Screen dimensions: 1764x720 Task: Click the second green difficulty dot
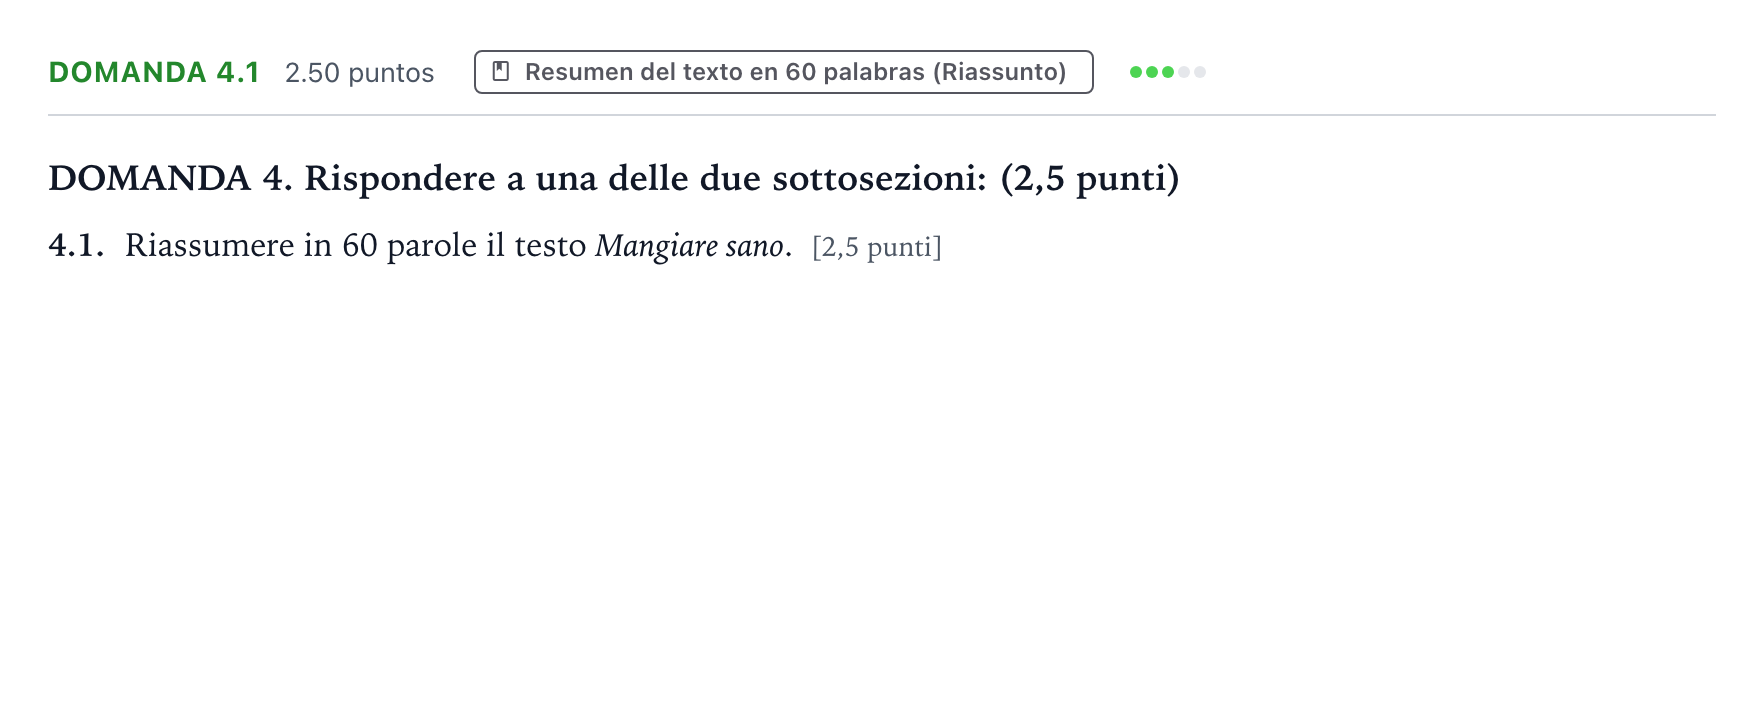click(1152, 72)
